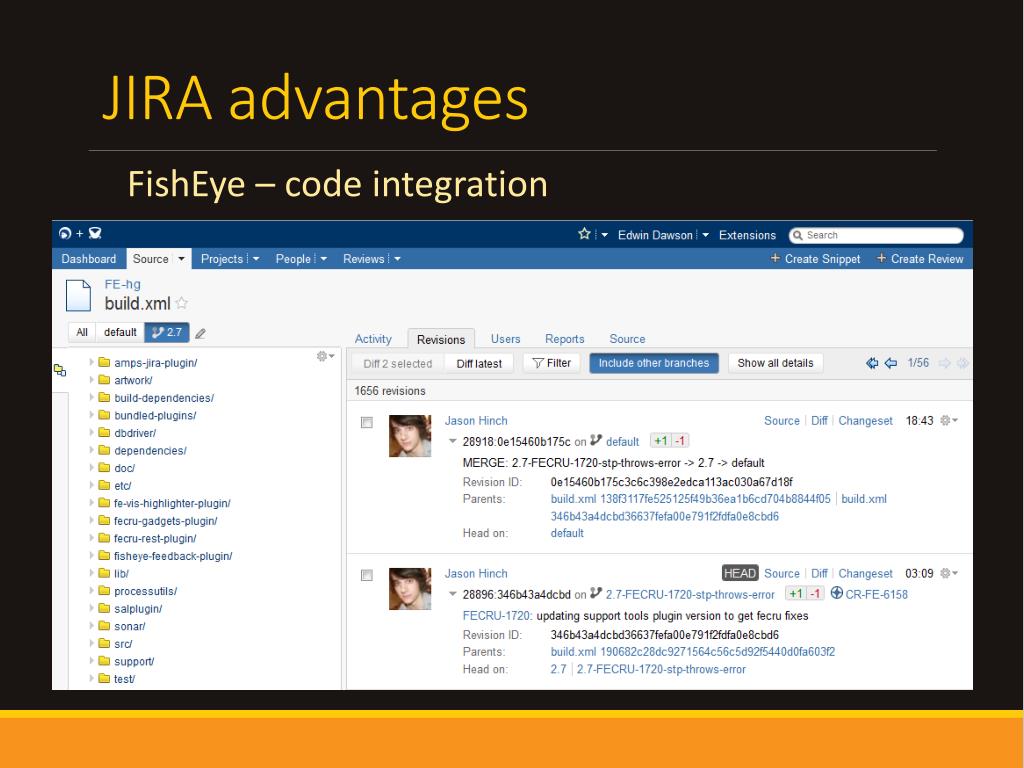Star the build.xml file
The width and height of the screenshot is (1024, 768).
coord(182,303)
